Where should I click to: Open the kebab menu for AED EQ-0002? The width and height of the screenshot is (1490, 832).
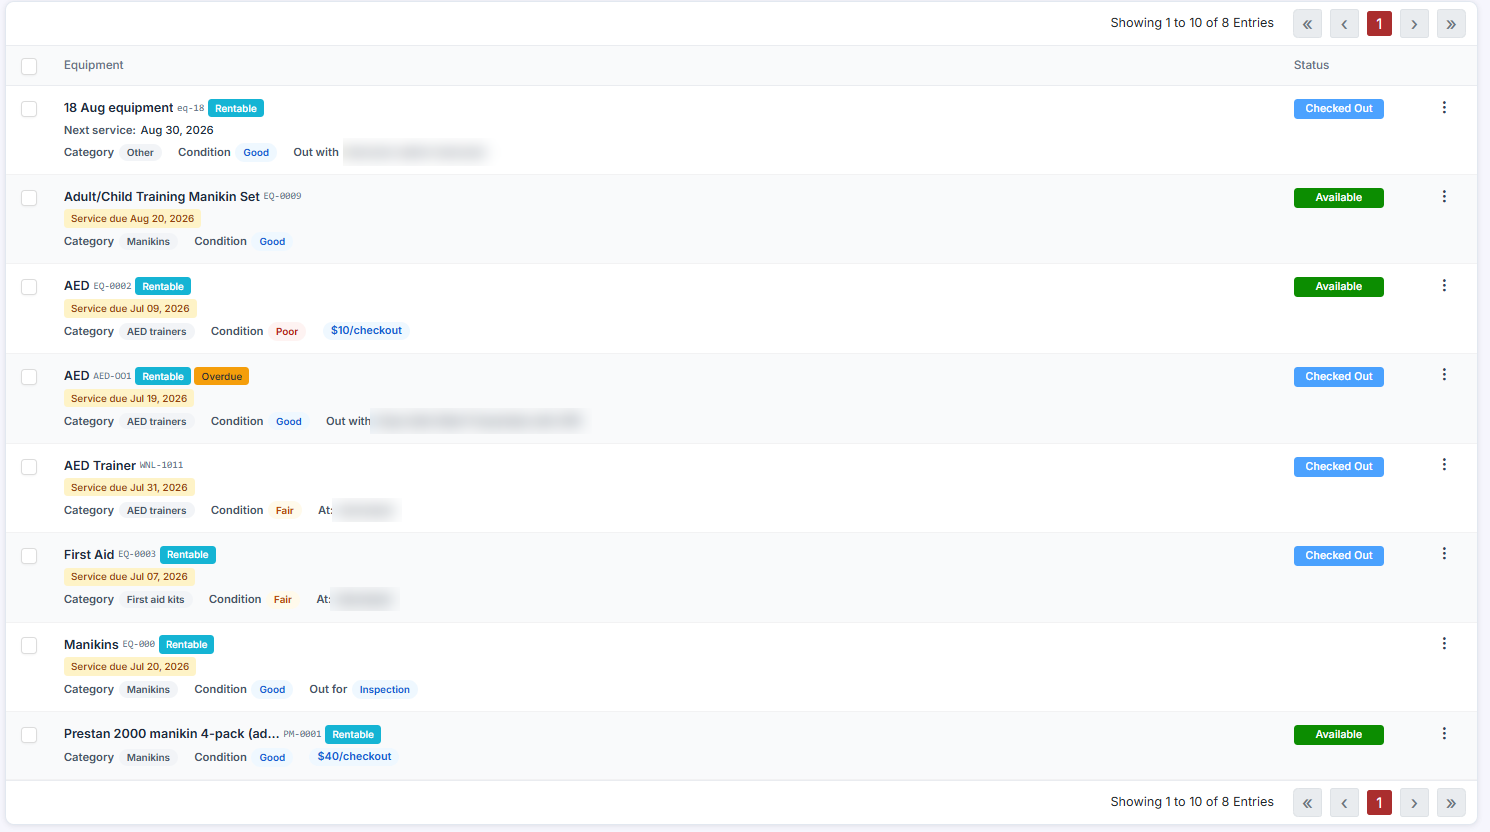pyautogui.click(x=1444, y=285)
